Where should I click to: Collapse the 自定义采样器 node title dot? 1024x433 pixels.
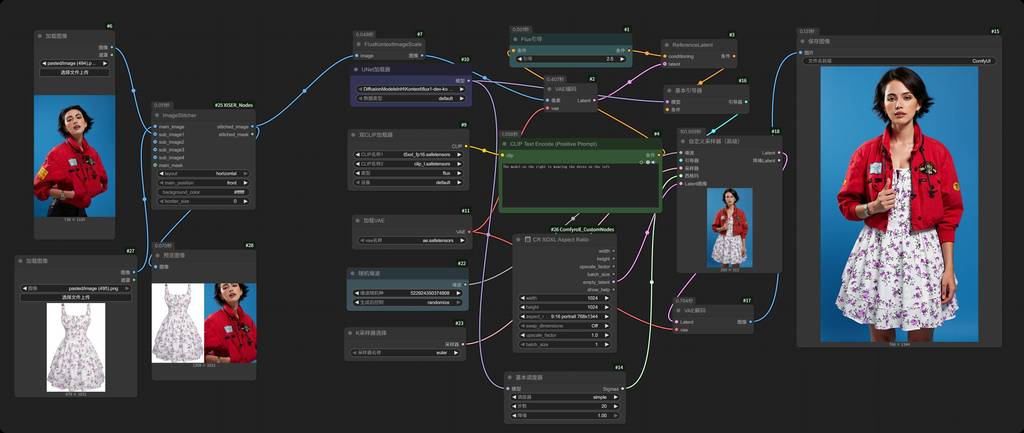[682, 141]
